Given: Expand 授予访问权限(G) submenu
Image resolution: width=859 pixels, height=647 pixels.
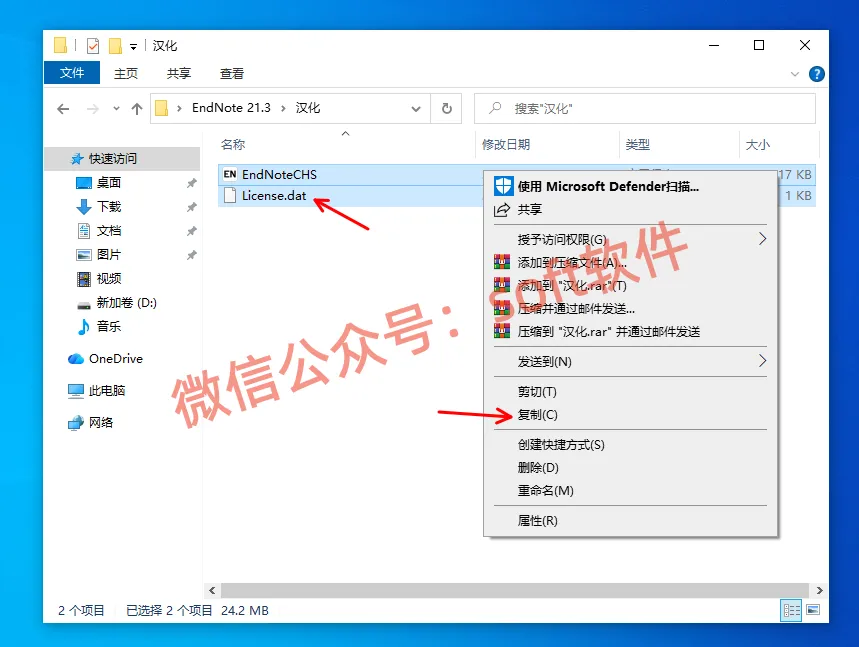Looking at the screenshot, I should point(630,239).
